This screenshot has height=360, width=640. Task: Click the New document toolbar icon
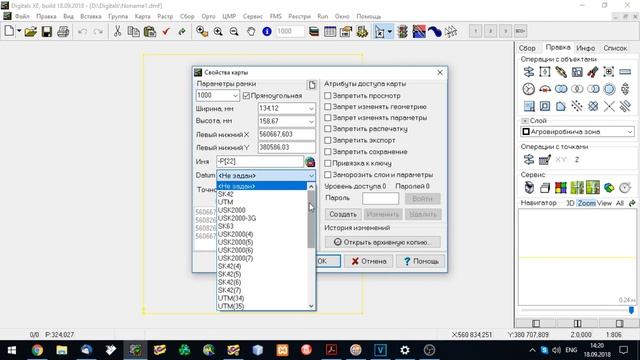[x=9, y=31]
